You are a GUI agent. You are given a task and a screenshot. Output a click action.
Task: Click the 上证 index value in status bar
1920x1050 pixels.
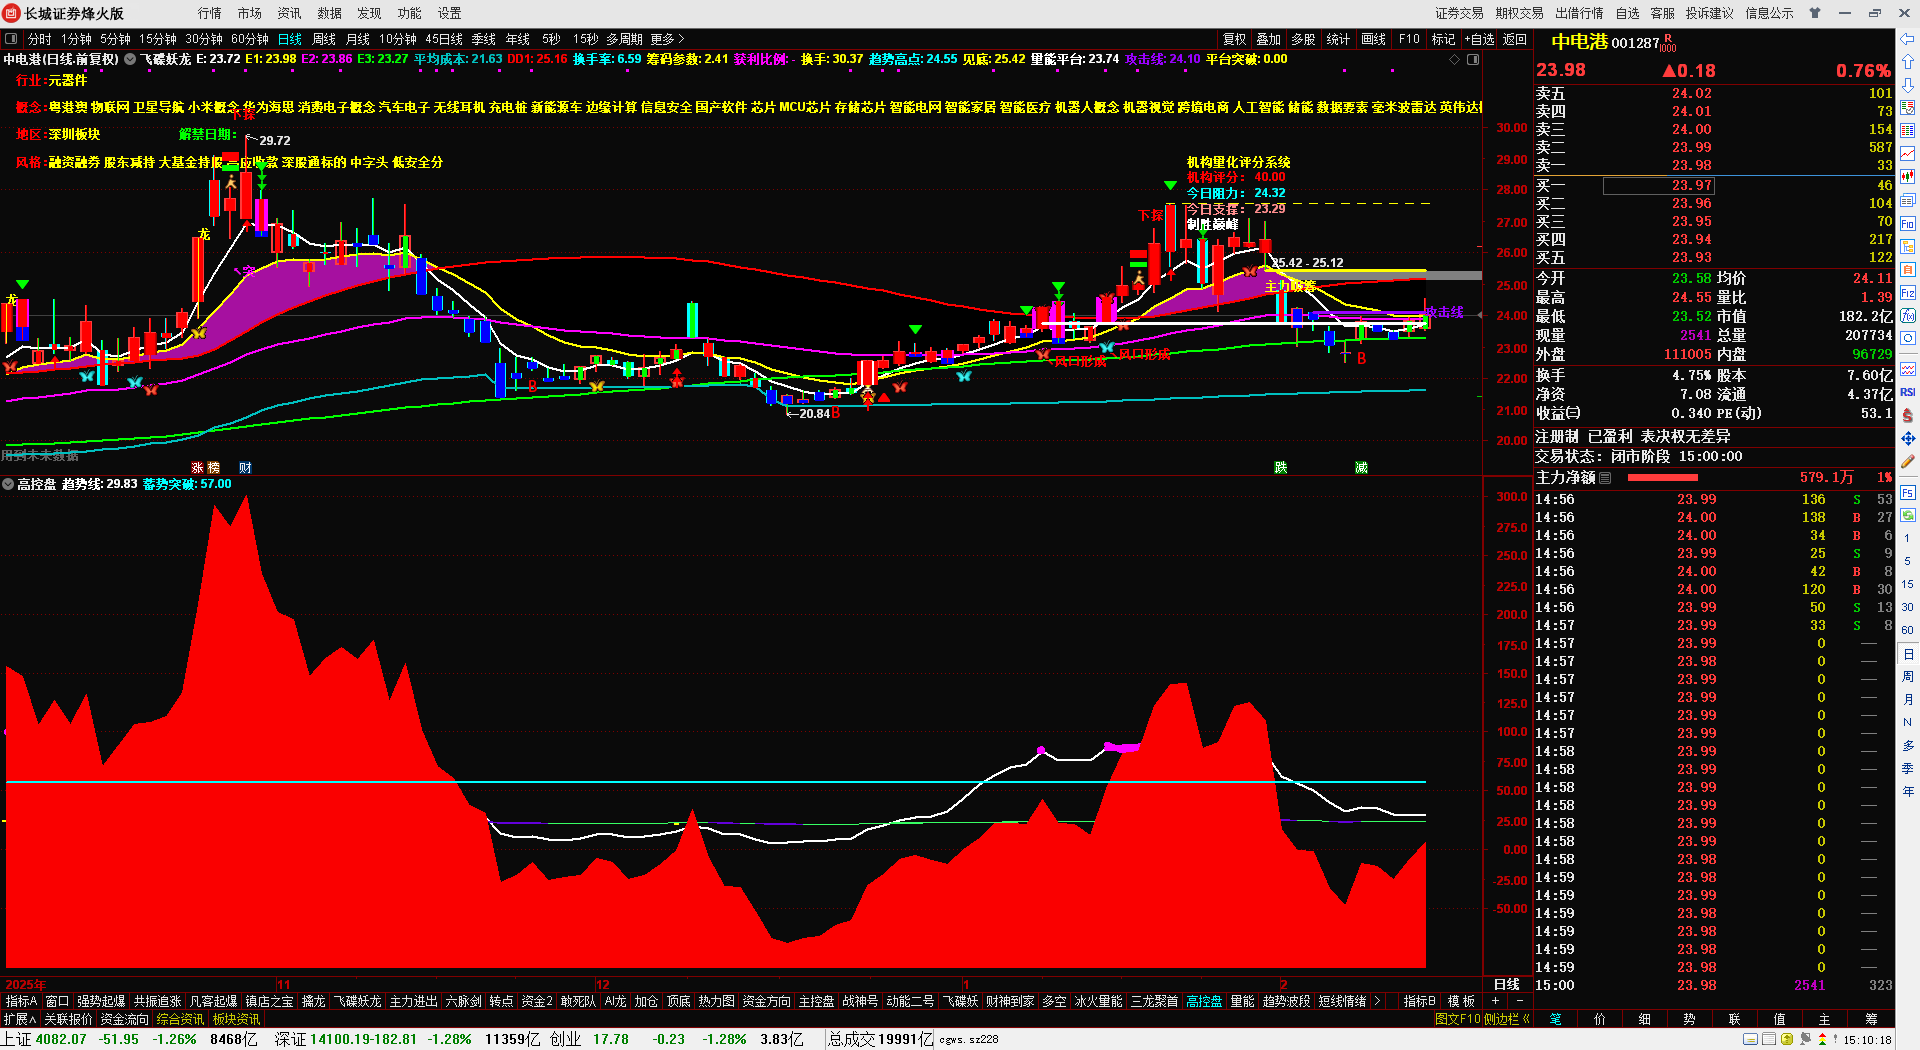(61, 1039)
